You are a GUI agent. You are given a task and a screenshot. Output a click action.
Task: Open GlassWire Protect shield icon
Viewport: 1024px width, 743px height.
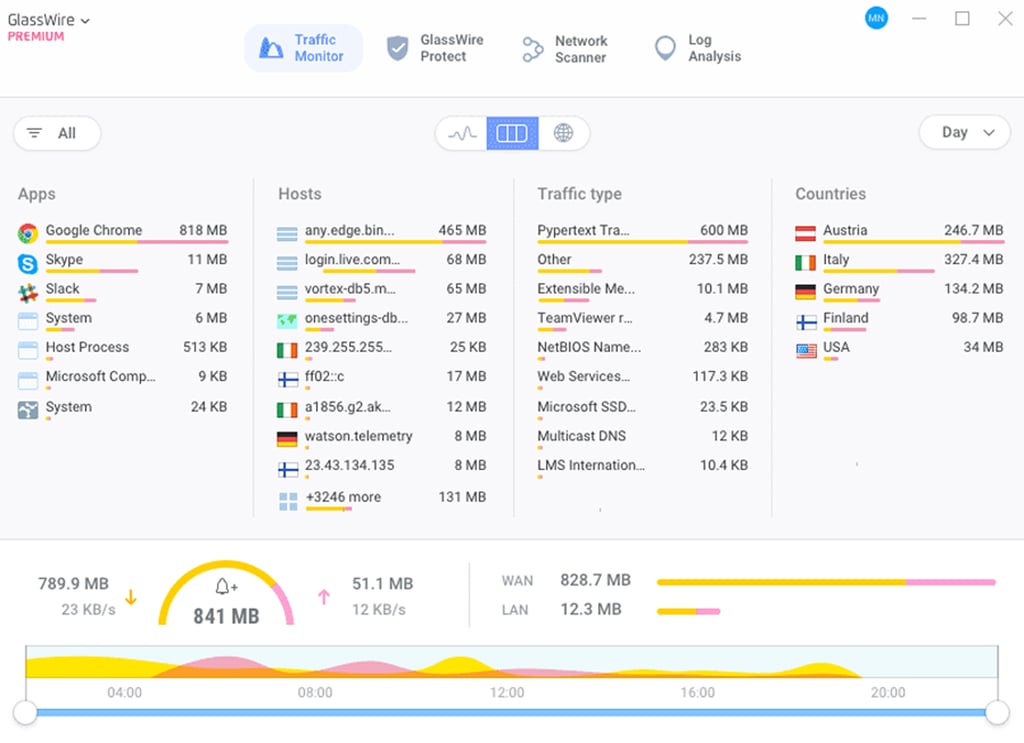[x=396, y=47]
